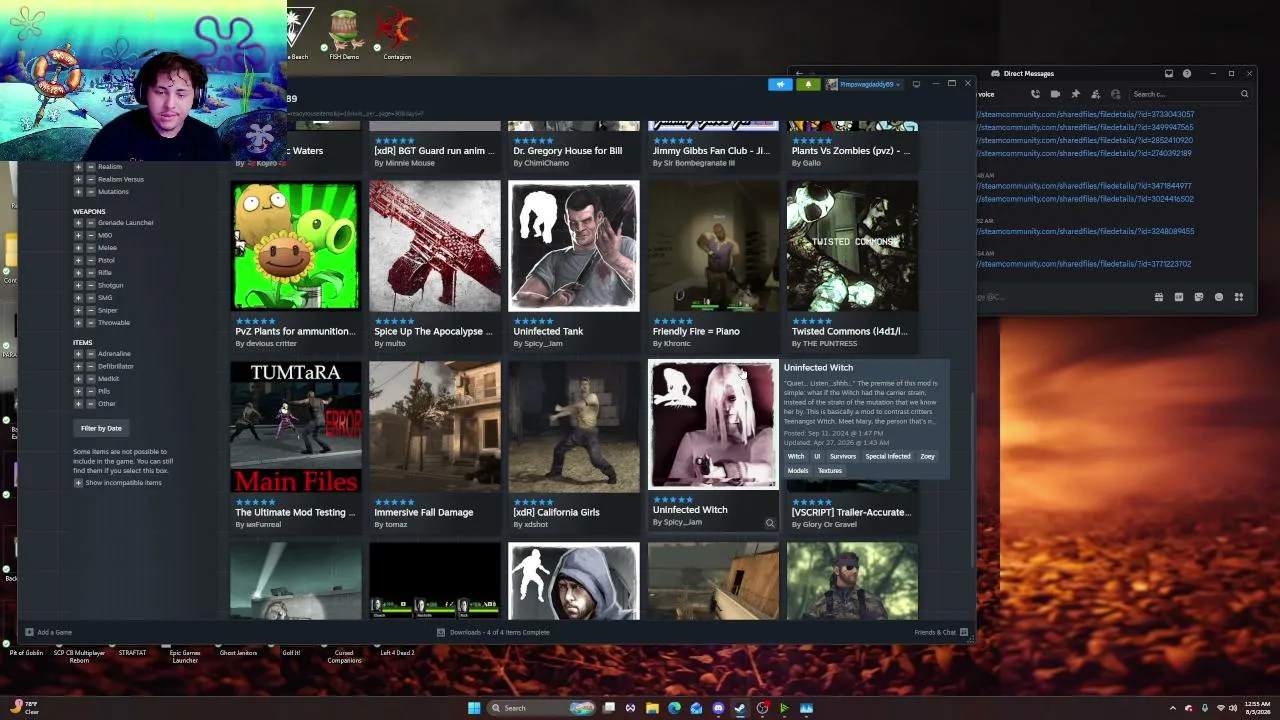Open steam link ending id=3771223702 in Discord

(1084, 264)
